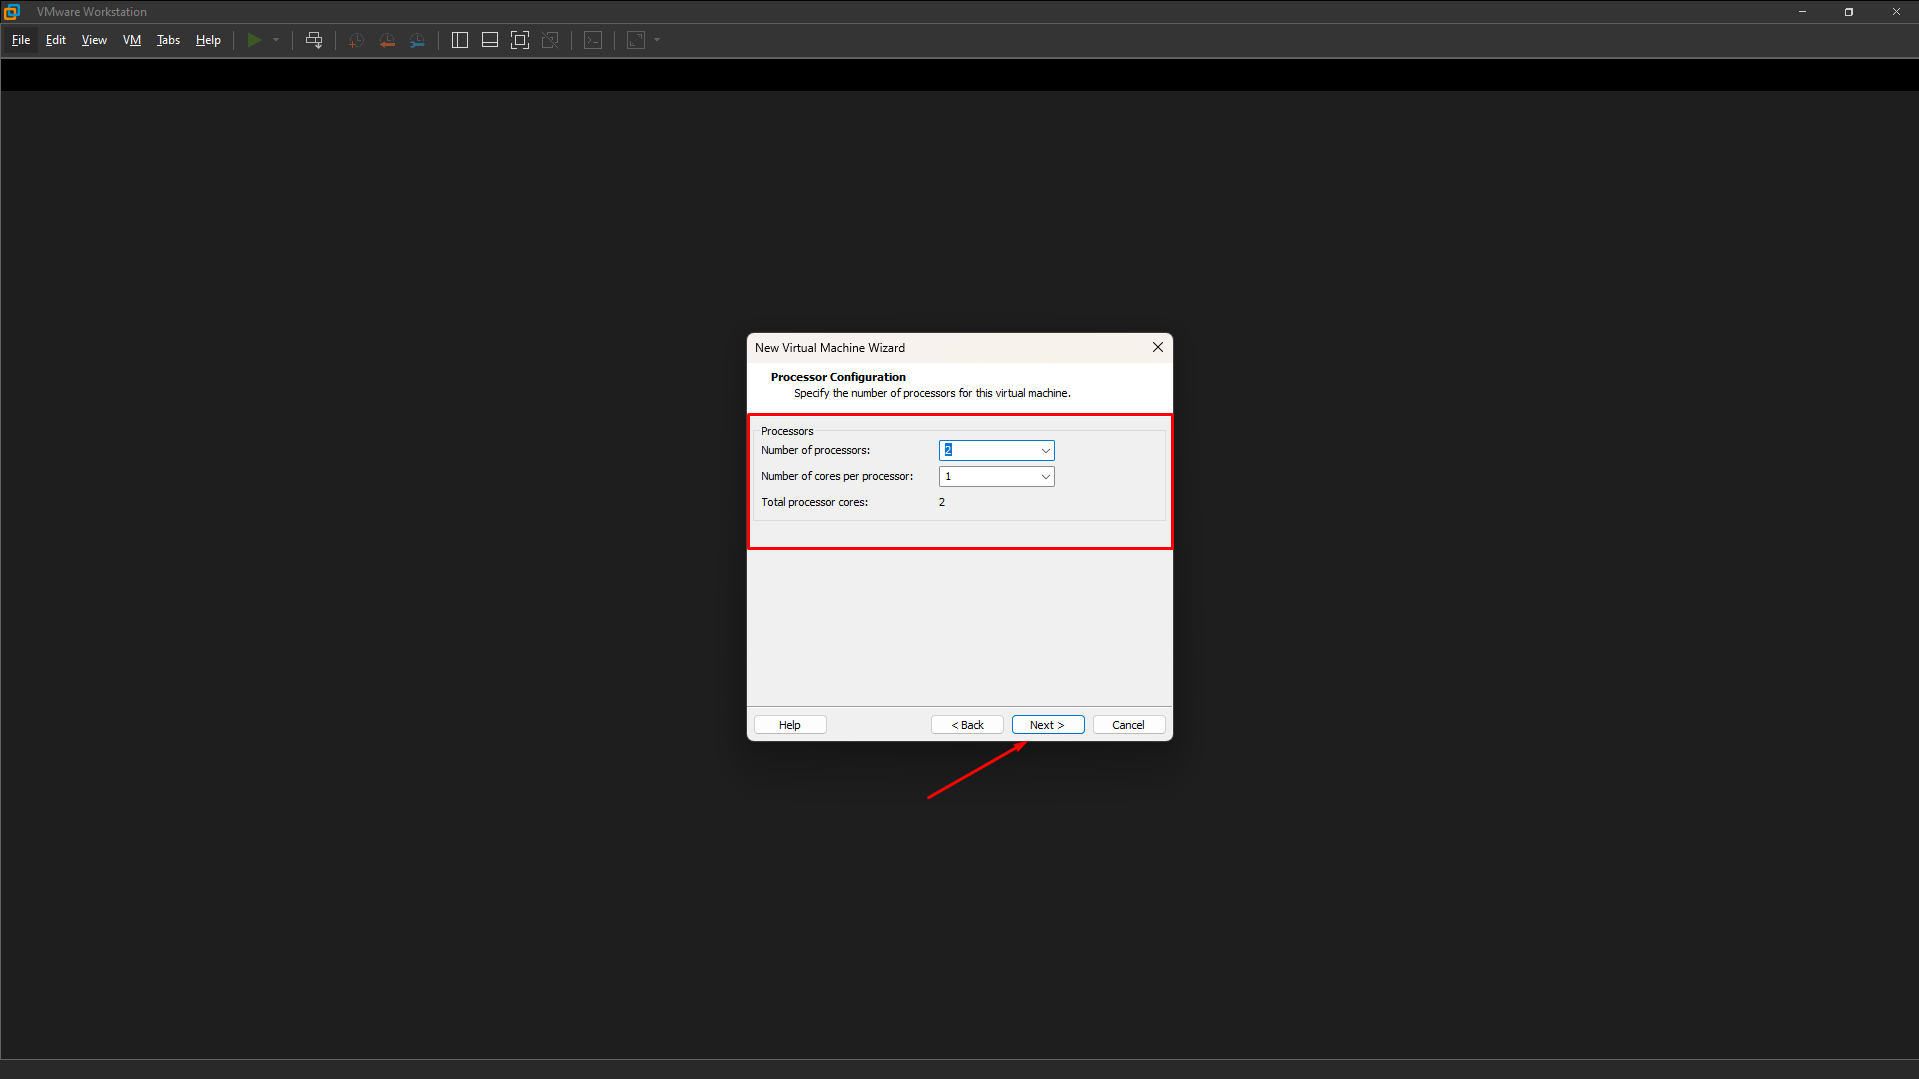Expand the Number of processors dropdown
The width and height of the screenshot is (1919, 1079).
pos(1045,451)
